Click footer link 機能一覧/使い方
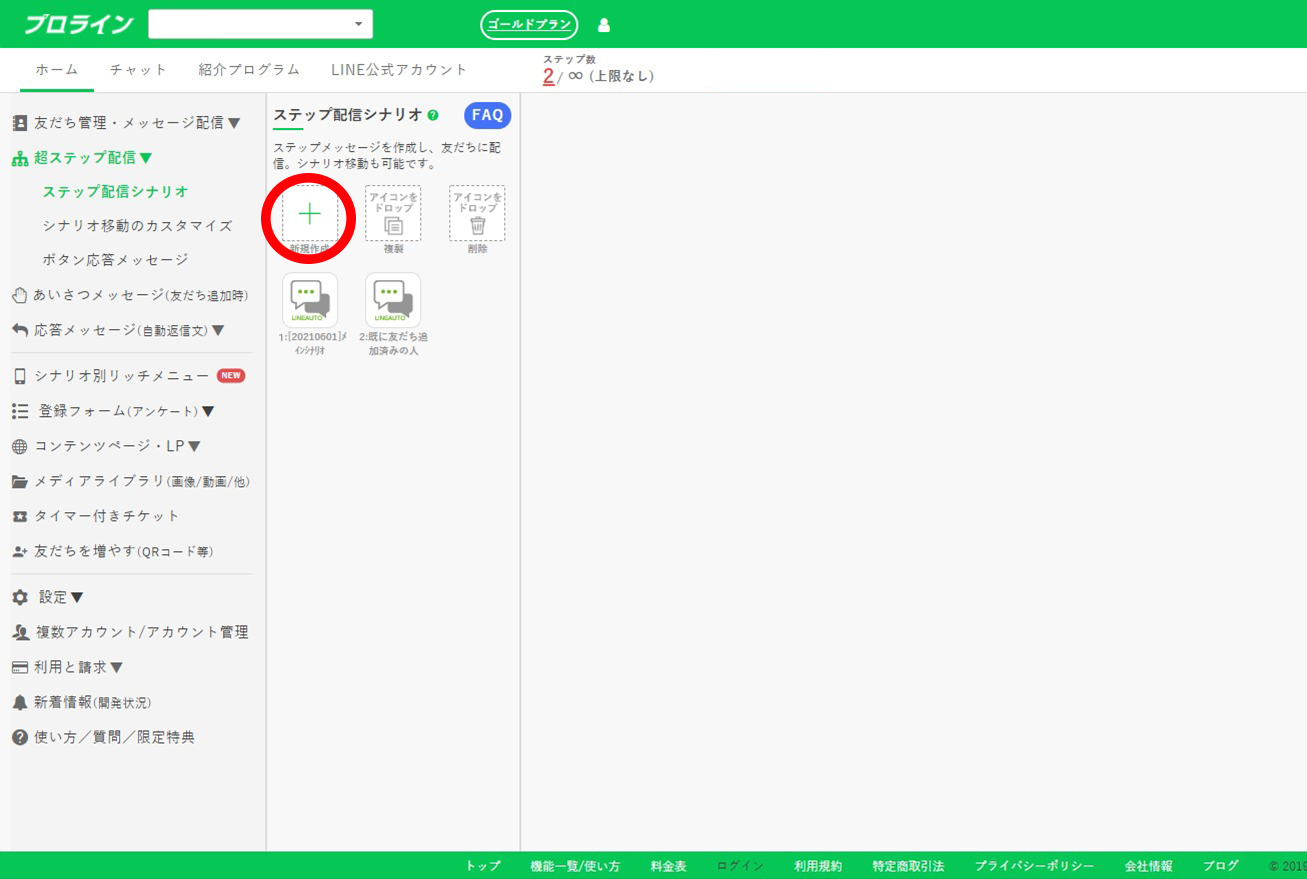Viewport: 1307px width, 879px height. pyautogui.click(x=575, y=866)
